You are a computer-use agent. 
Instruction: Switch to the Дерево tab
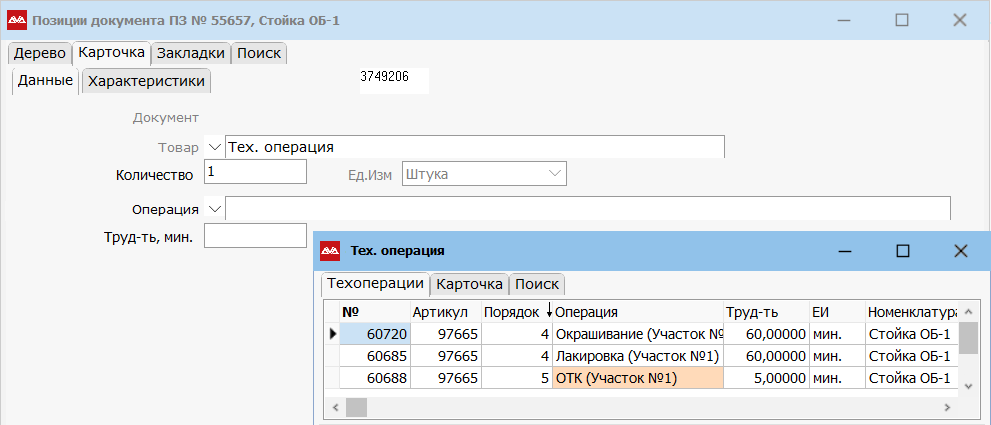point(39,53)
